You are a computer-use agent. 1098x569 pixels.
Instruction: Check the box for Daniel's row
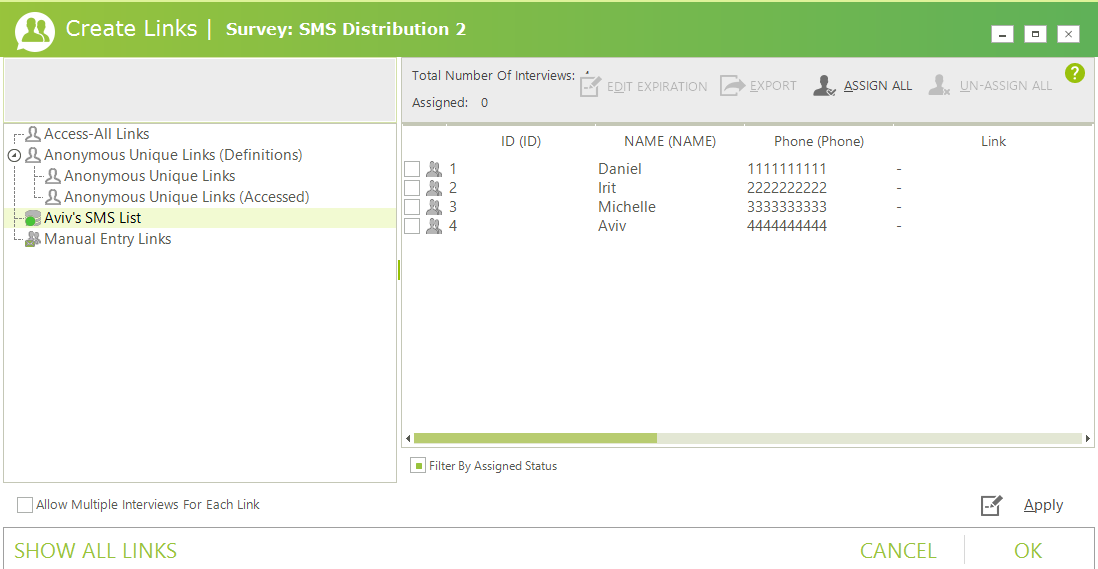tap(412, 169)
